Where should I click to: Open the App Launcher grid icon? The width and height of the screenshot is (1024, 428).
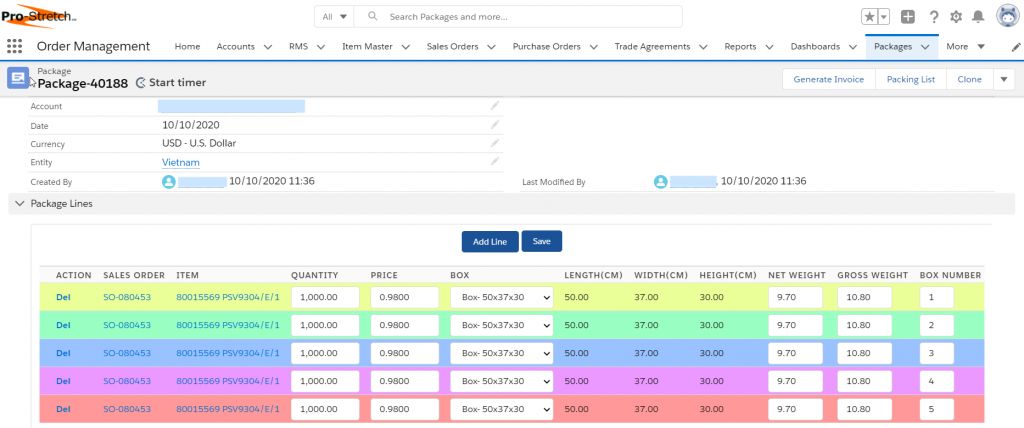pyautogui.click(x=14, y=46)
